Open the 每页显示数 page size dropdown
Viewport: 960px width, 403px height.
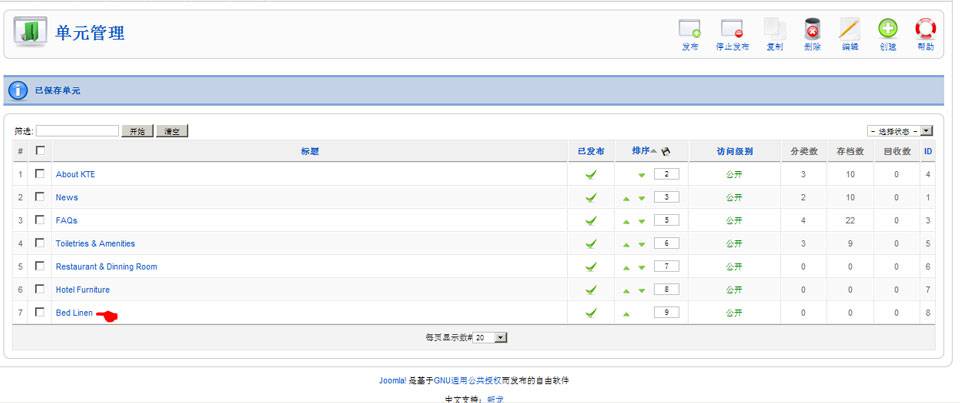coord(490,337)
